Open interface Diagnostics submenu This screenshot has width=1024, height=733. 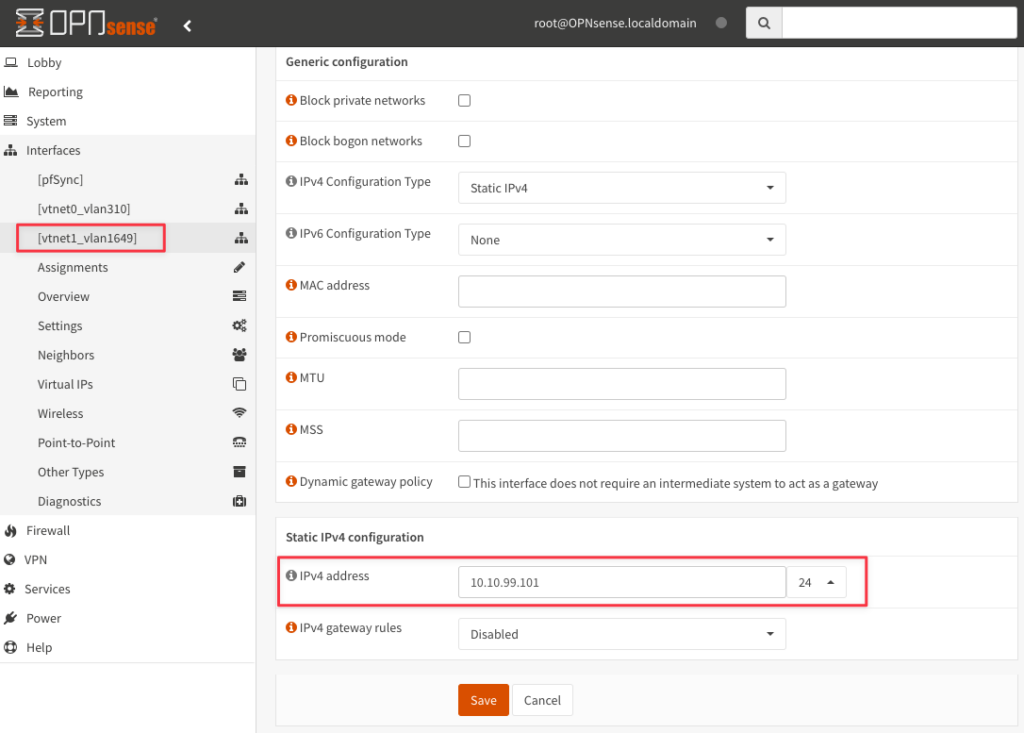[69, 501]
